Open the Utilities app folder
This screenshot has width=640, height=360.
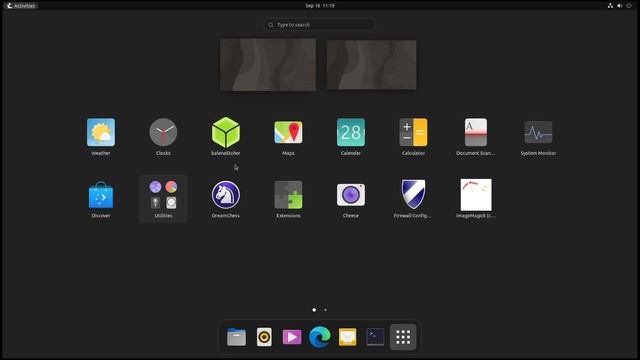tap(163, 199)
